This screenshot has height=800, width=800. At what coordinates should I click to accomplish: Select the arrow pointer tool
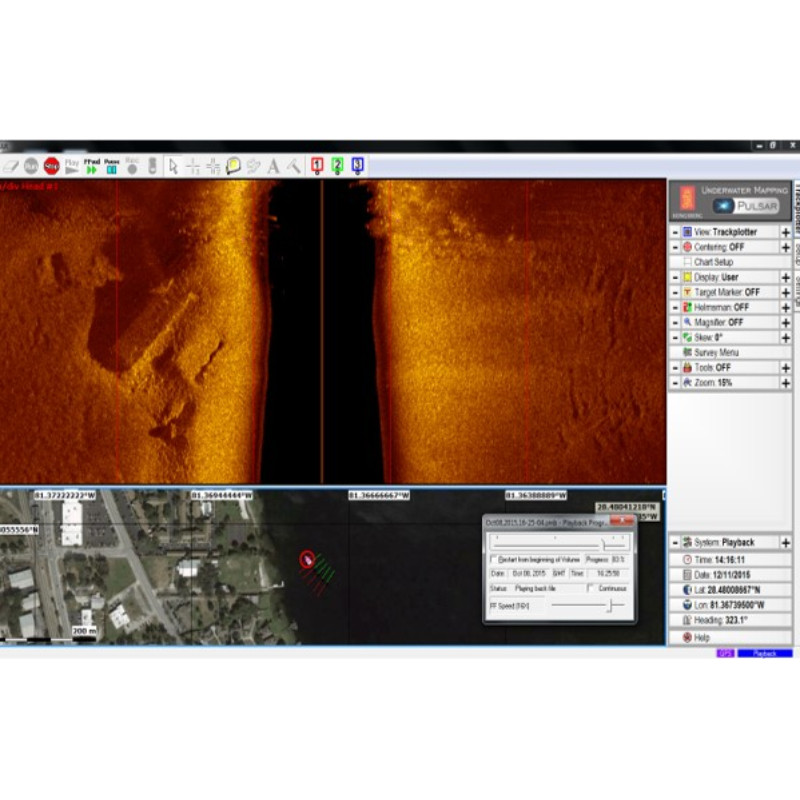(172, 166)
